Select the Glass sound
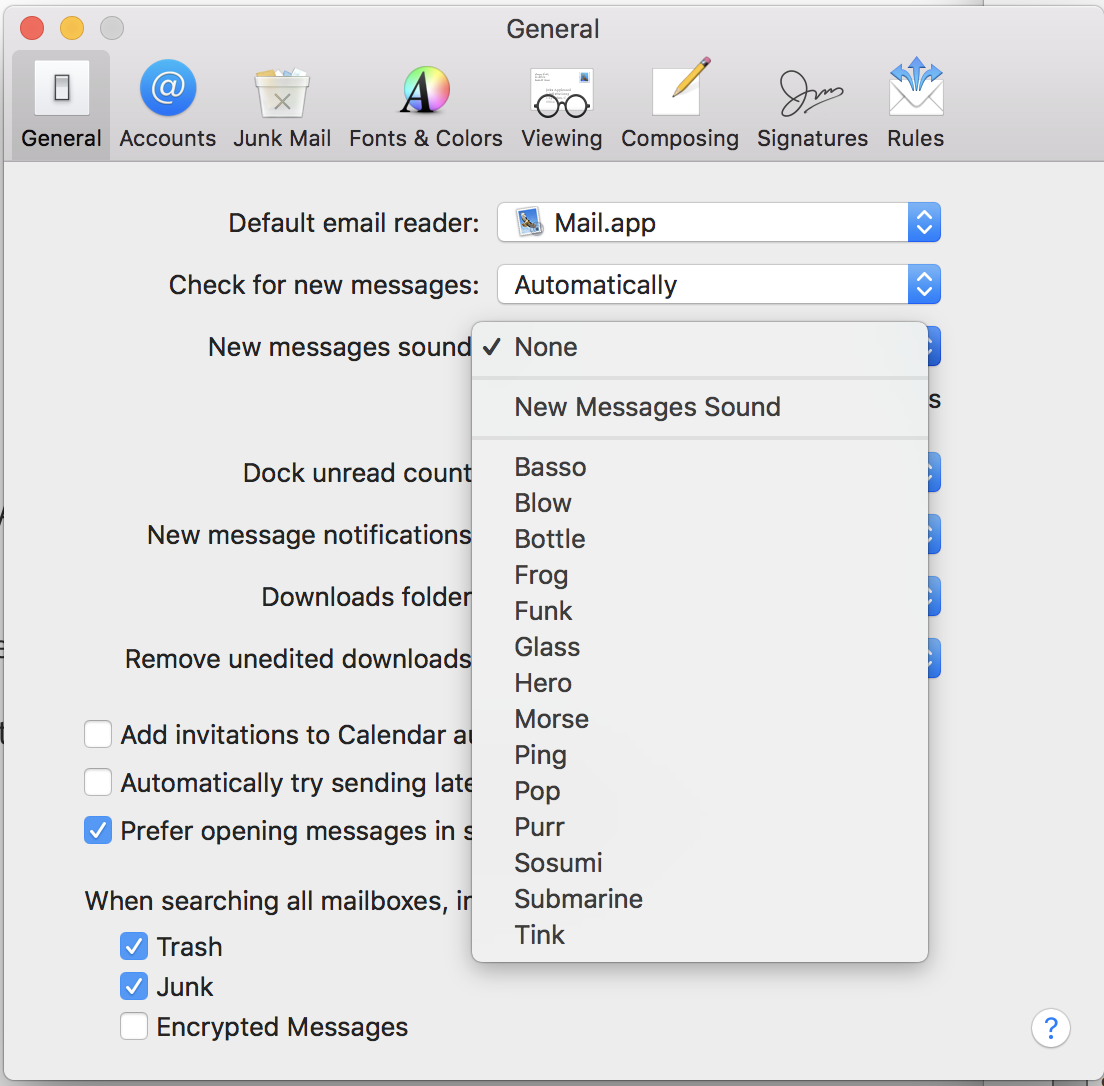1104x1086 pixels. [x=700, y=647]
